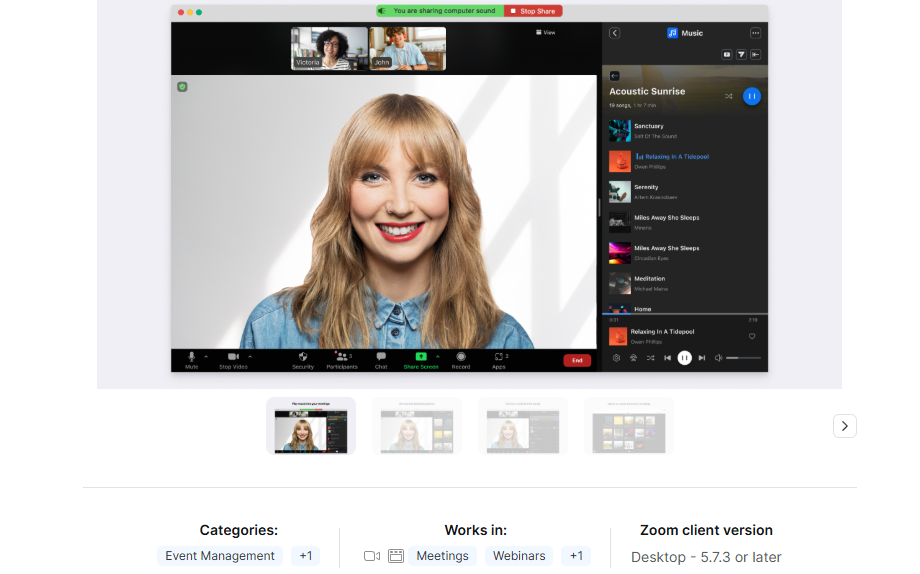Click the Event Management category tag
Screen dimensions: 920x574
pos(220,556)
